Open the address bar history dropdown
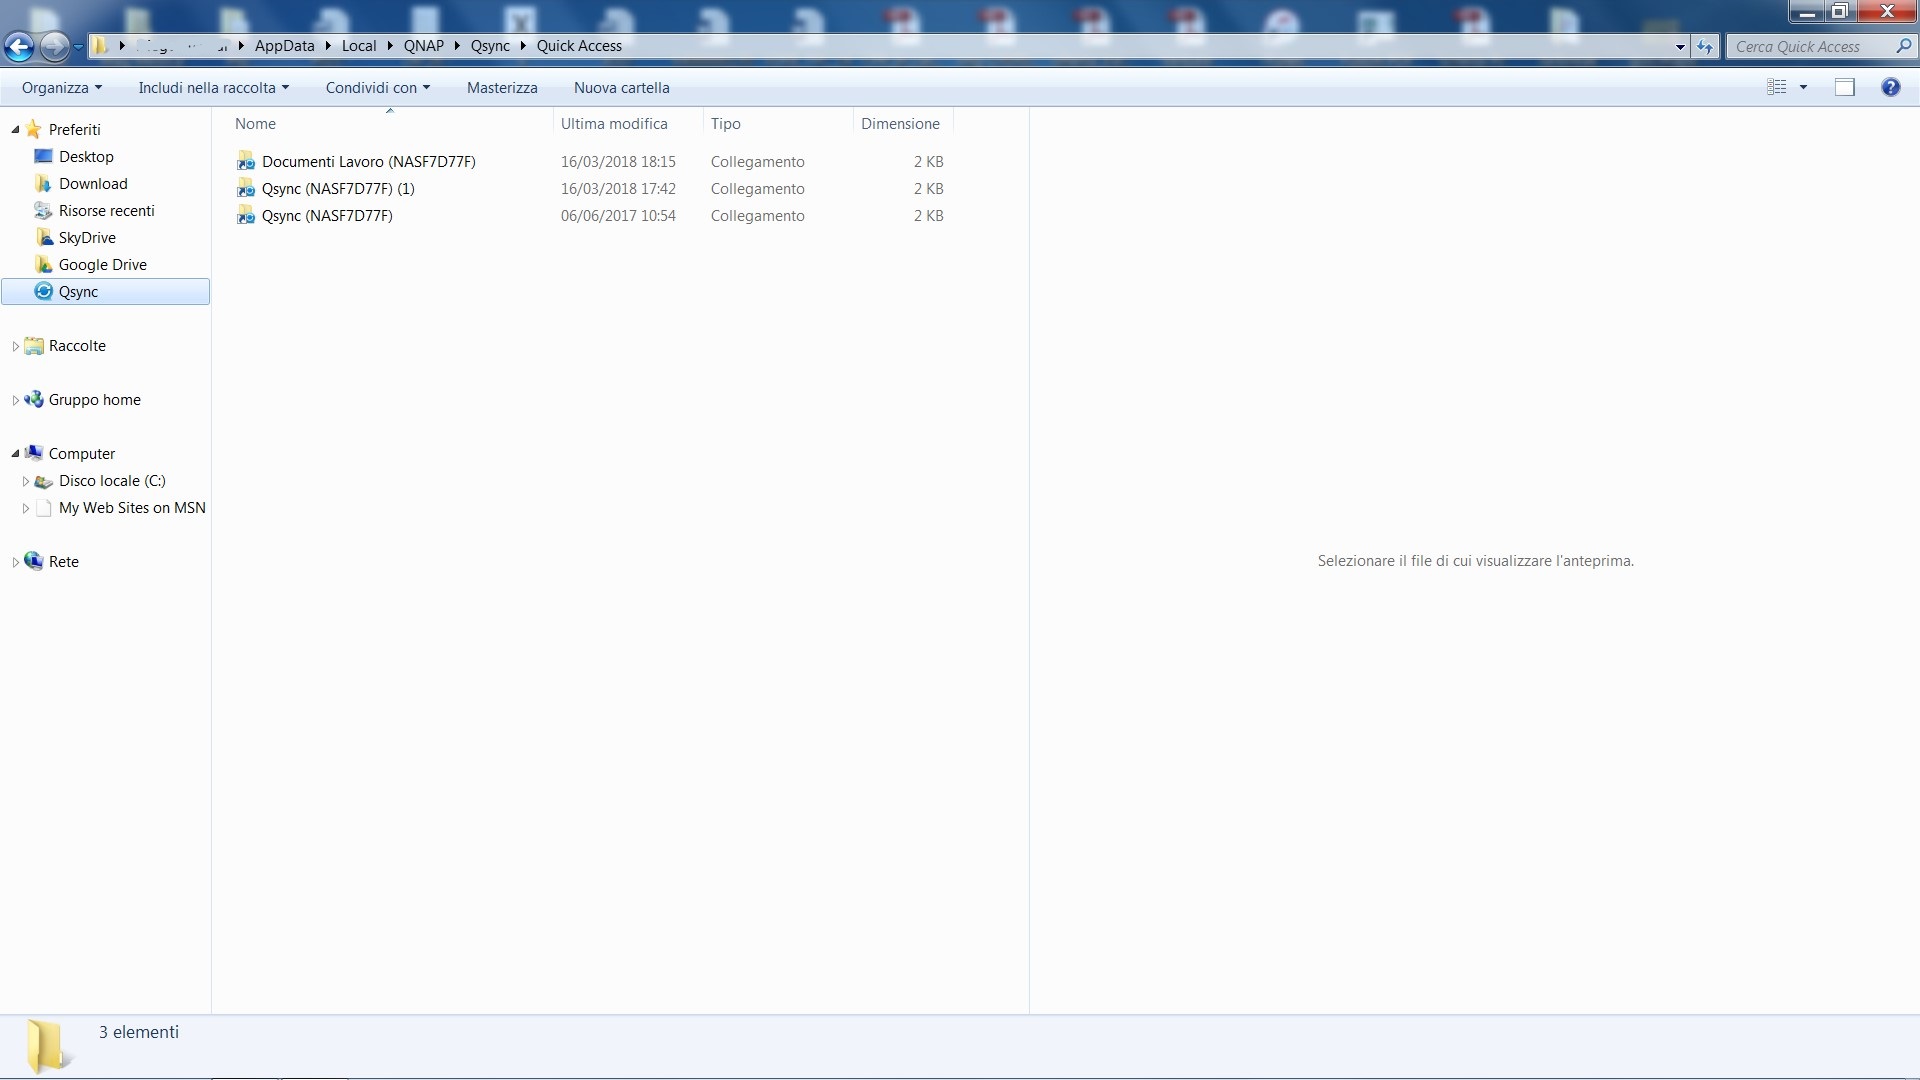 click(x=1680, y=47)
